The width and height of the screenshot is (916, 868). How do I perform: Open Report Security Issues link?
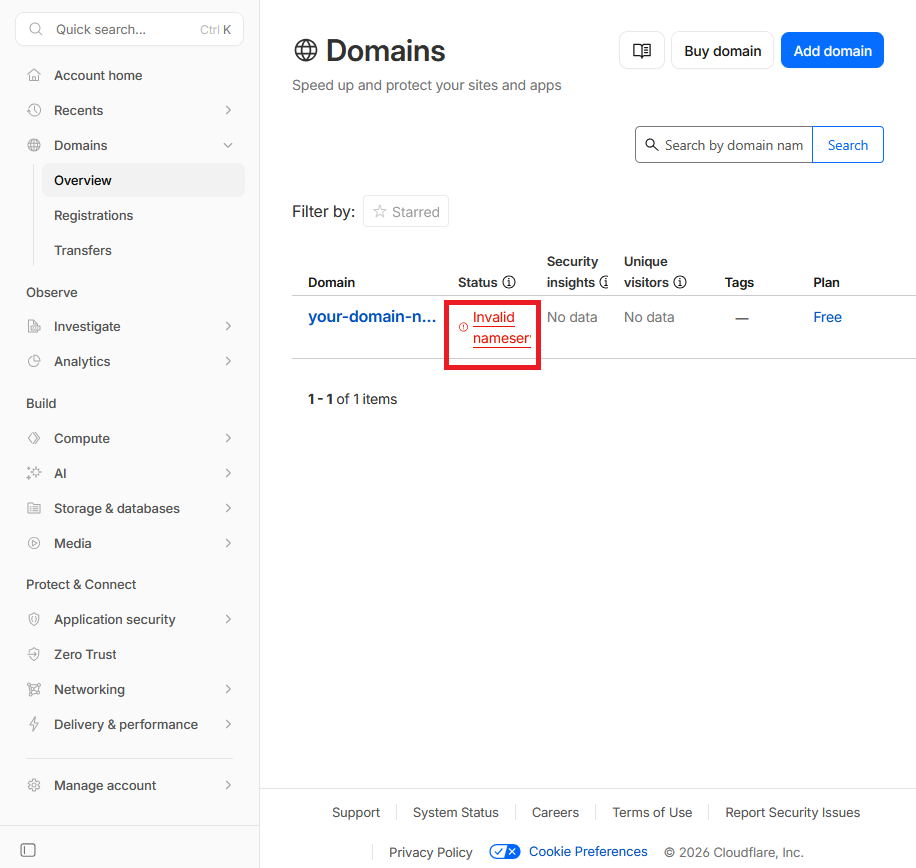[x=792, y=813]
